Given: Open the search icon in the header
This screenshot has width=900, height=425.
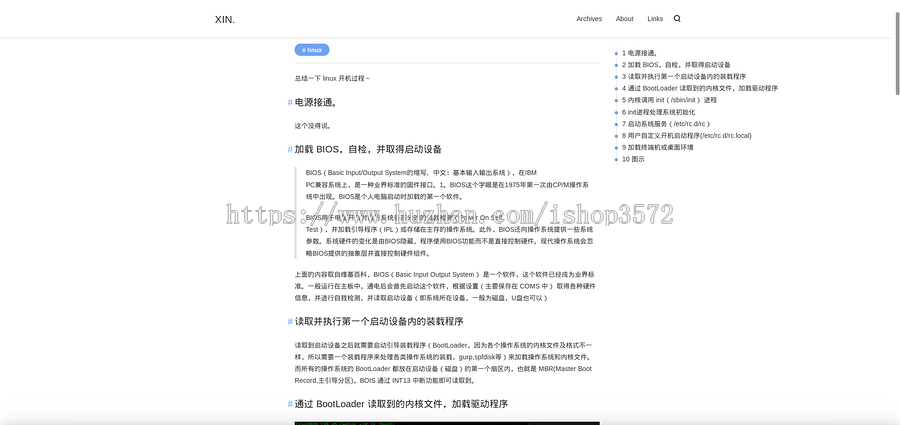Looking at the screenshot, I should click(677, 18).
